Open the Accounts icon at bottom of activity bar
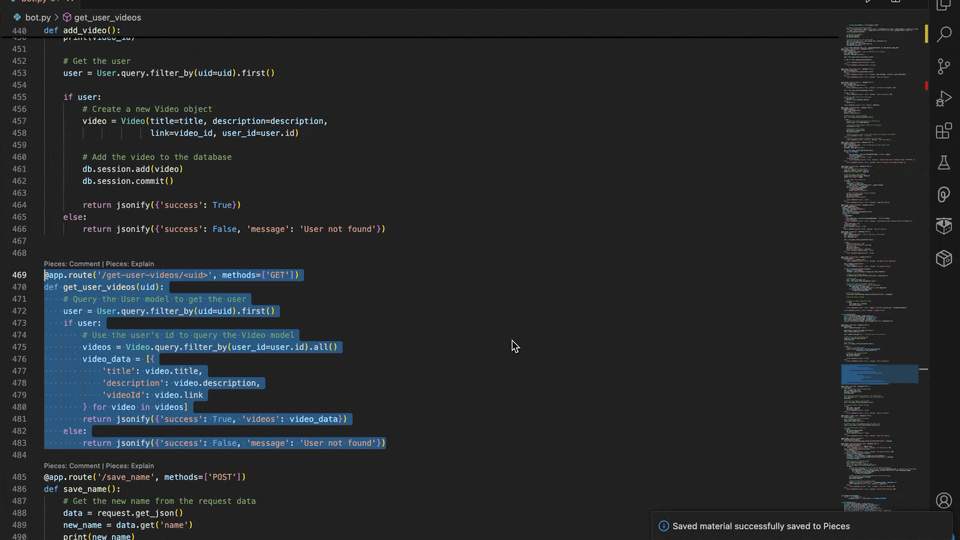The image size is (960, 540). click(943, 500)
